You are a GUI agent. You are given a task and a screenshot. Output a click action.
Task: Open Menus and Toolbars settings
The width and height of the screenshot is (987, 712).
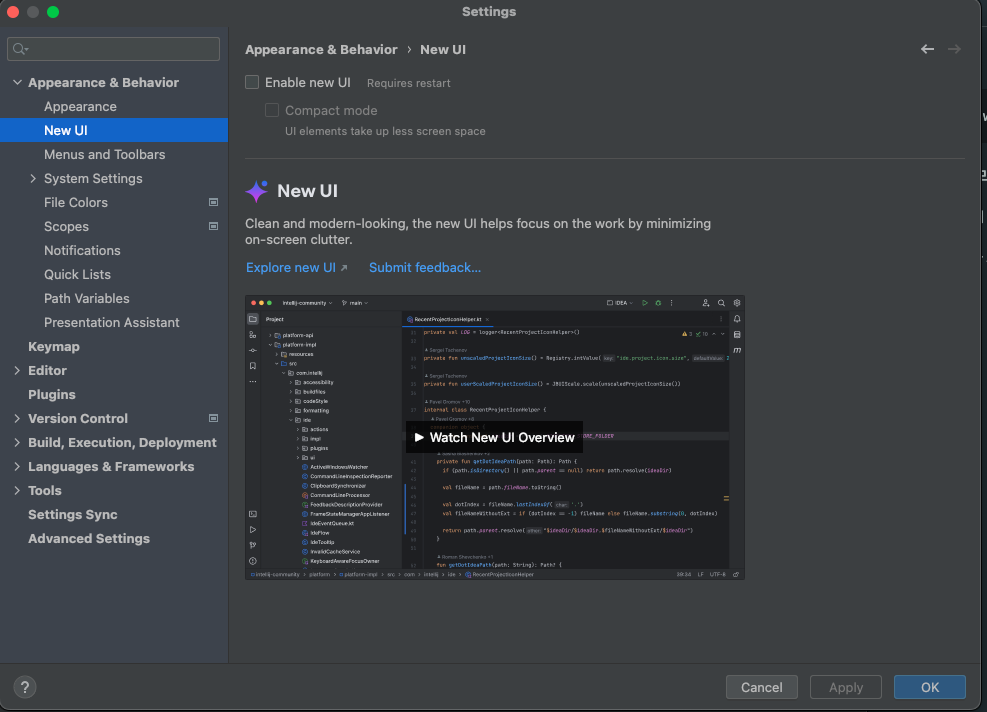click(104, 154)
